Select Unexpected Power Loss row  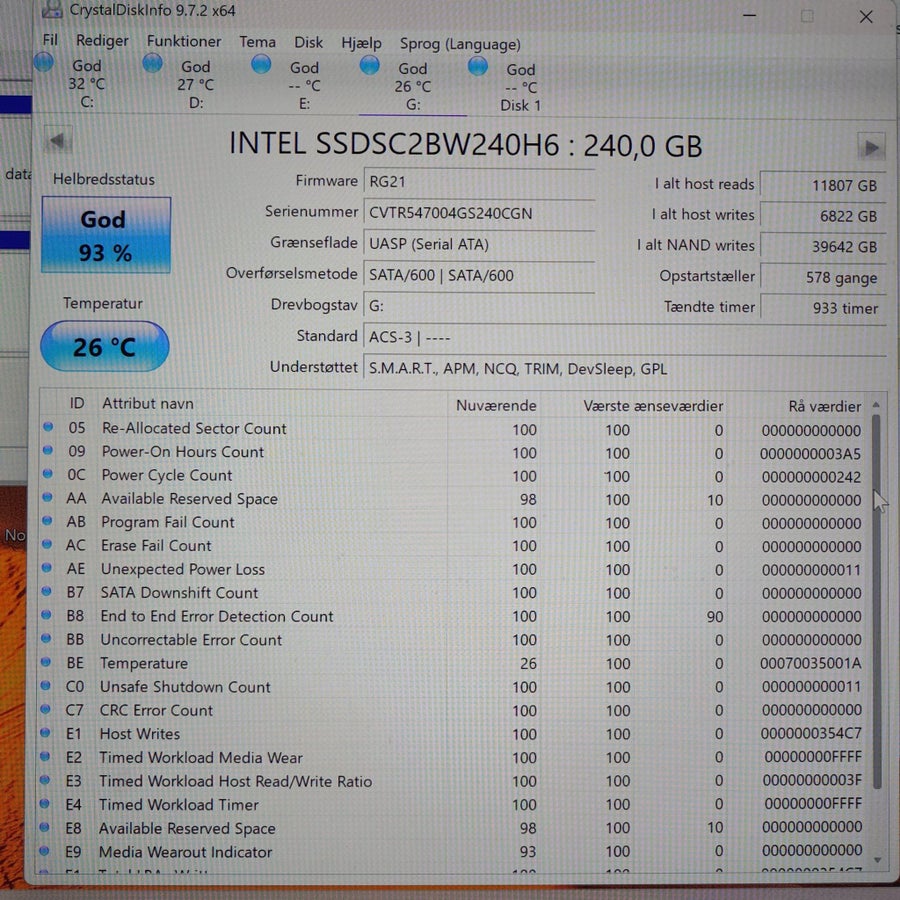click(x=453, y=569)
